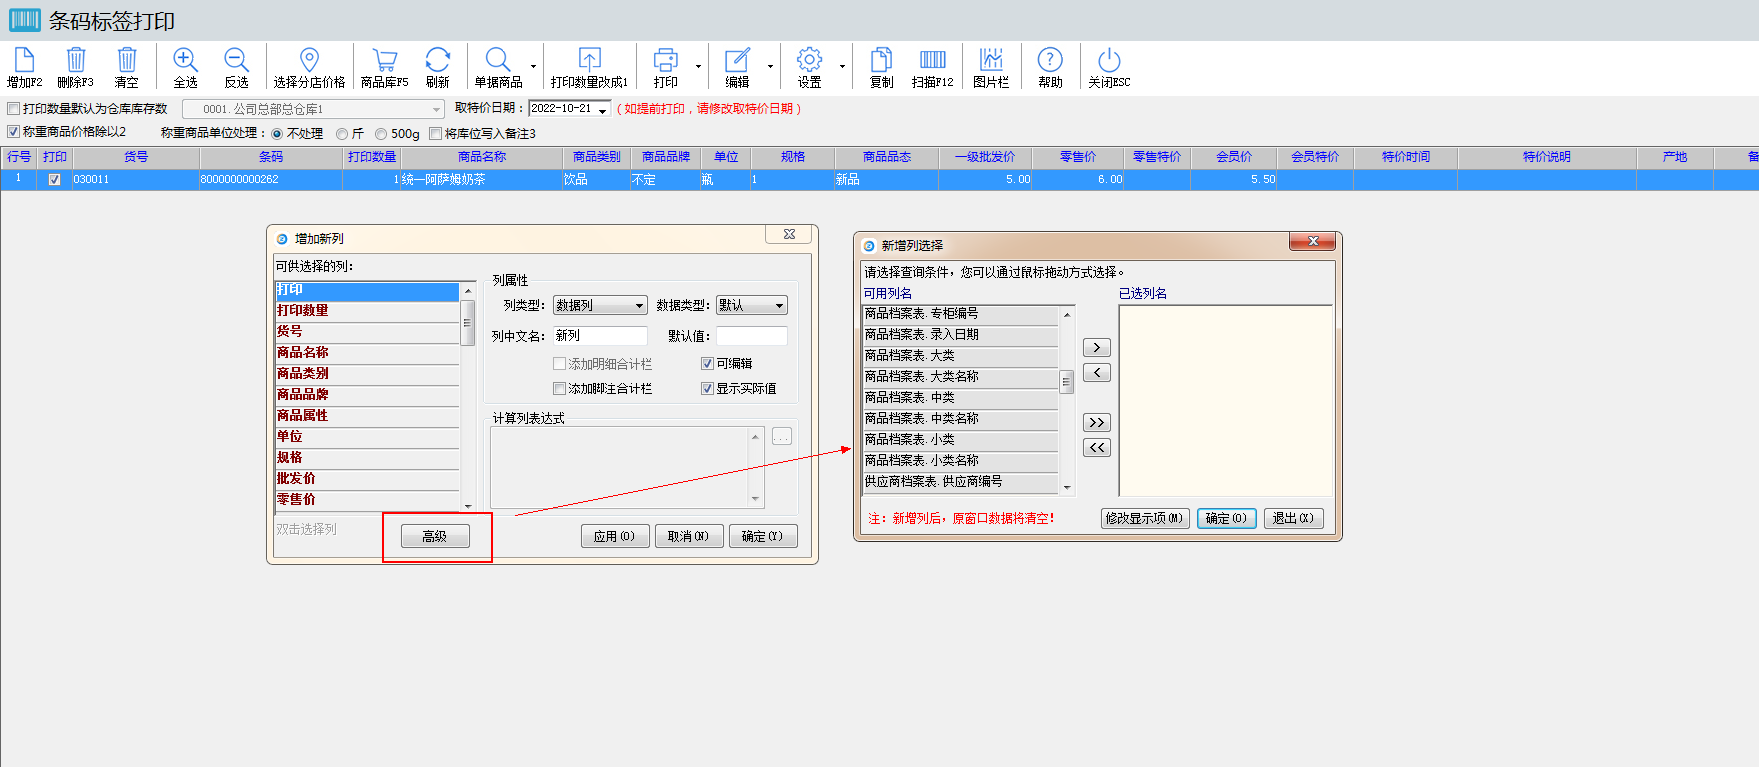Toggle the 可编辑 checkbox
The width and height of the screenshot is (1759, 767).
click(x=707, y=364)
